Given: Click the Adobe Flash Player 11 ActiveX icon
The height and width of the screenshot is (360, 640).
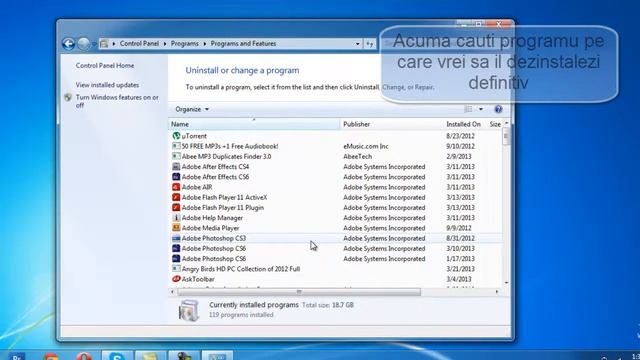Looking at the screenshot, I should (x=176, y=197).
